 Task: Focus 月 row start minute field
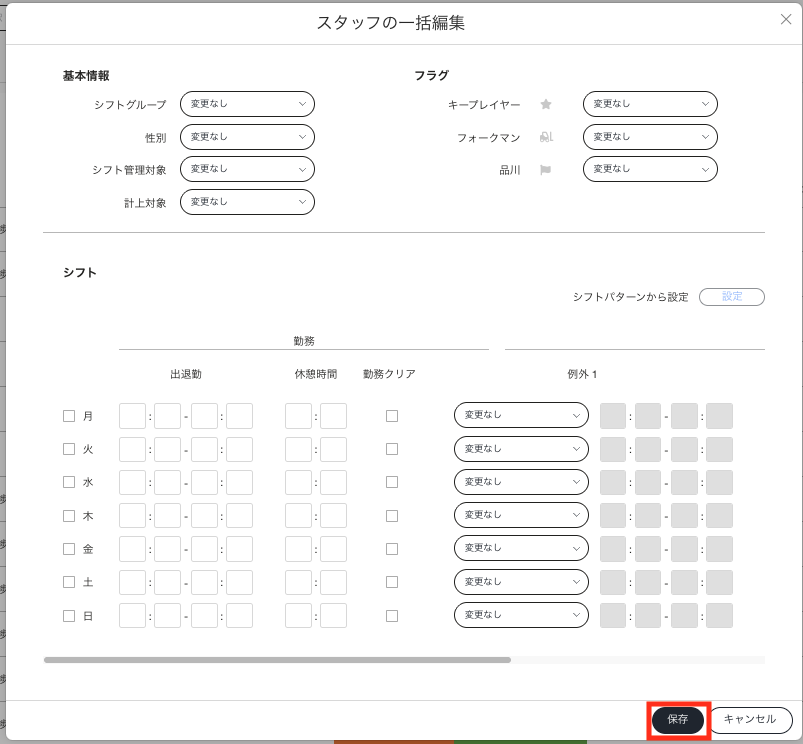(x=167, y=416)
